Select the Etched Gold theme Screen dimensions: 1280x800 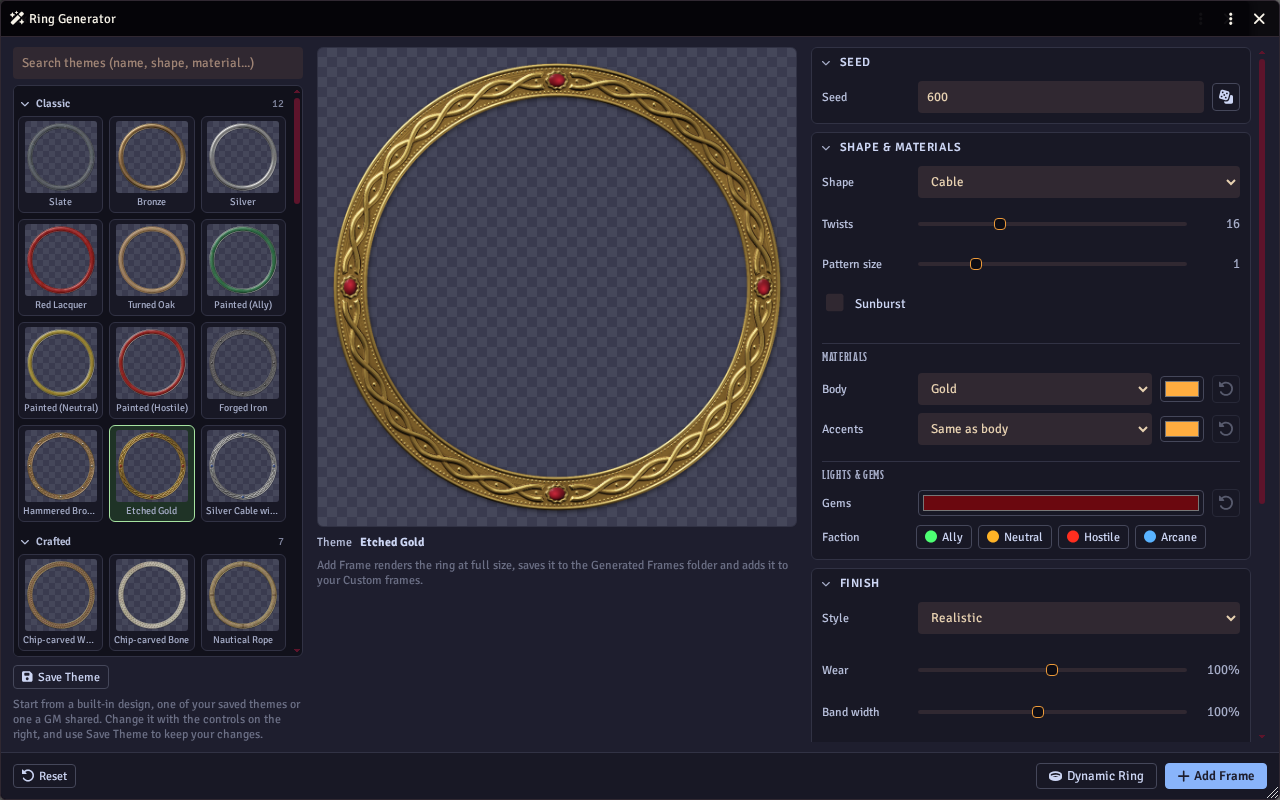pos(152,473)
